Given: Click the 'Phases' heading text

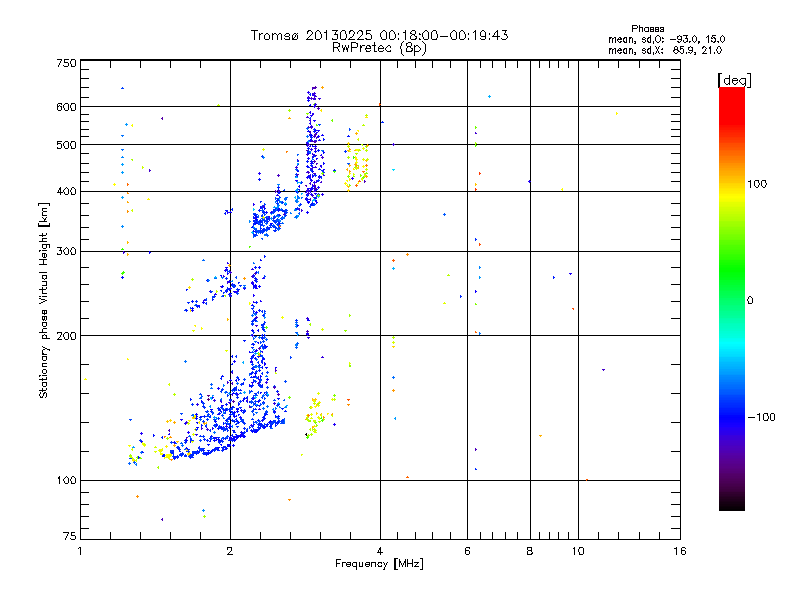Looking at the screenshot, I should click(647, 29).
